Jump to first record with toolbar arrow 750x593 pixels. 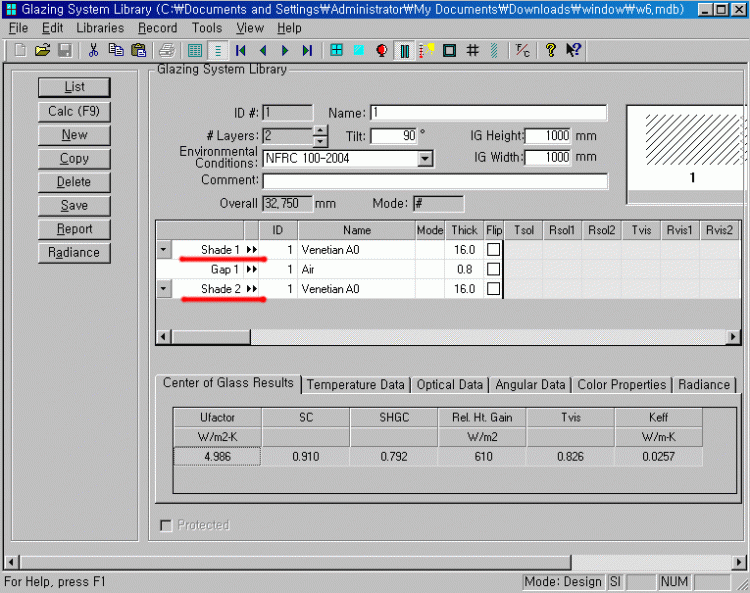pos(241,50)
